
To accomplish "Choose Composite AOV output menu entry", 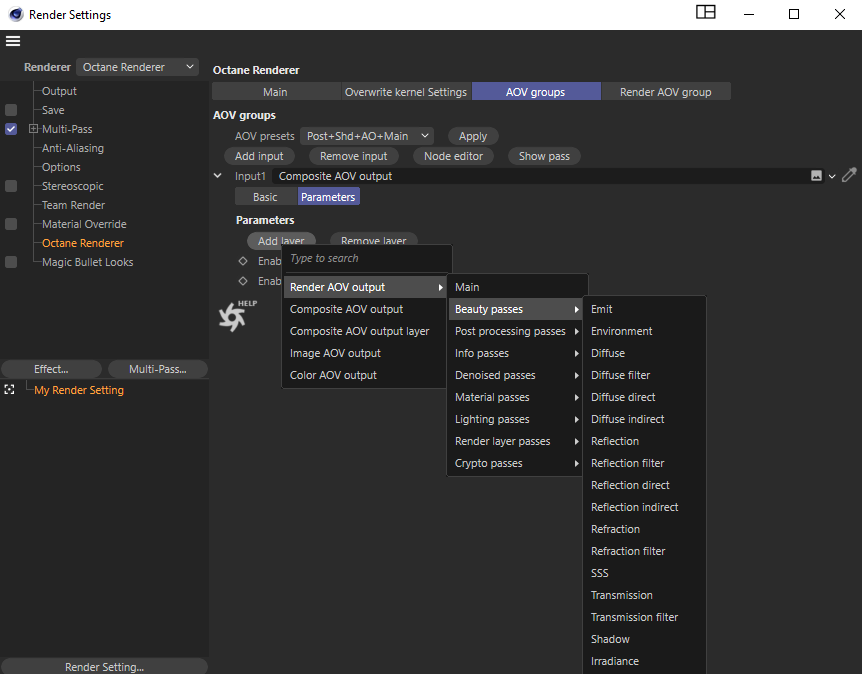I will [365, 309].
